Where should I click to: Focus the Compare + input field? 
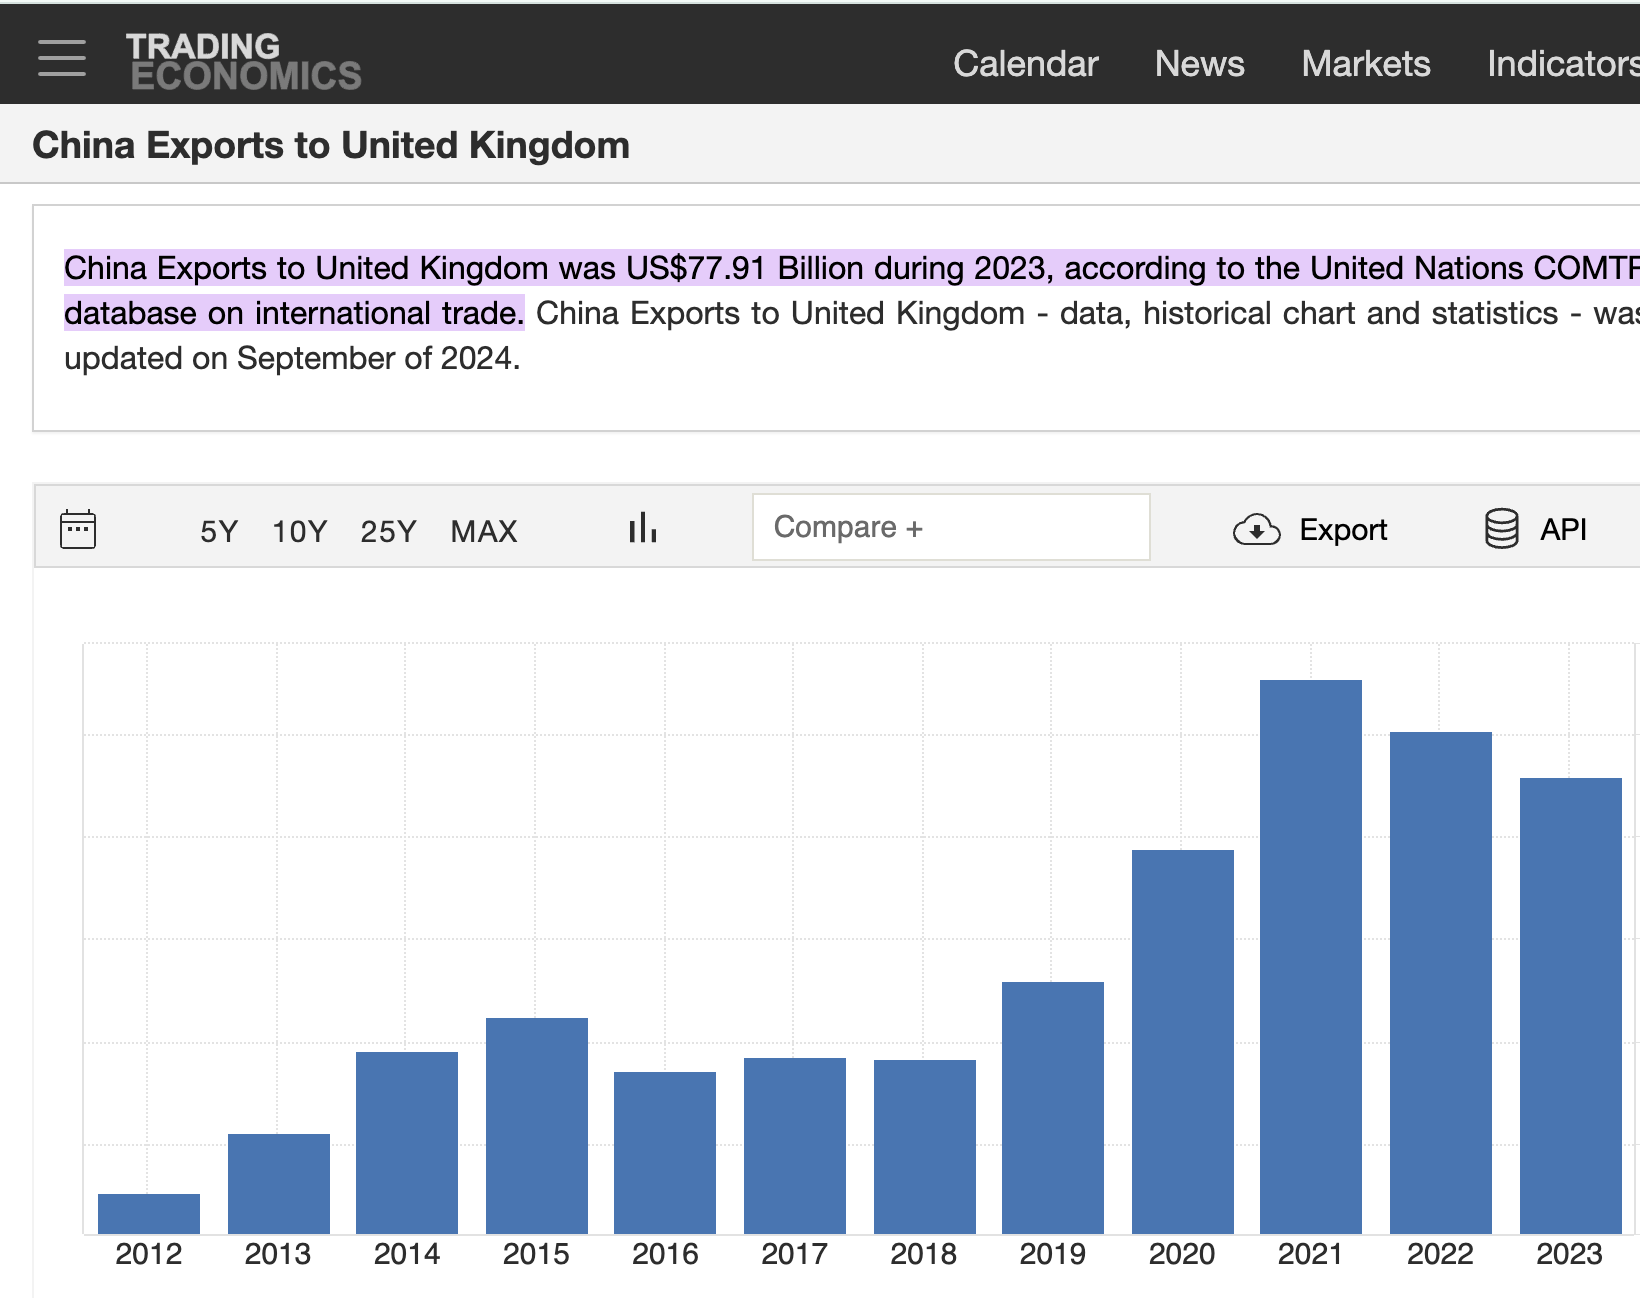tap(951, 527)
